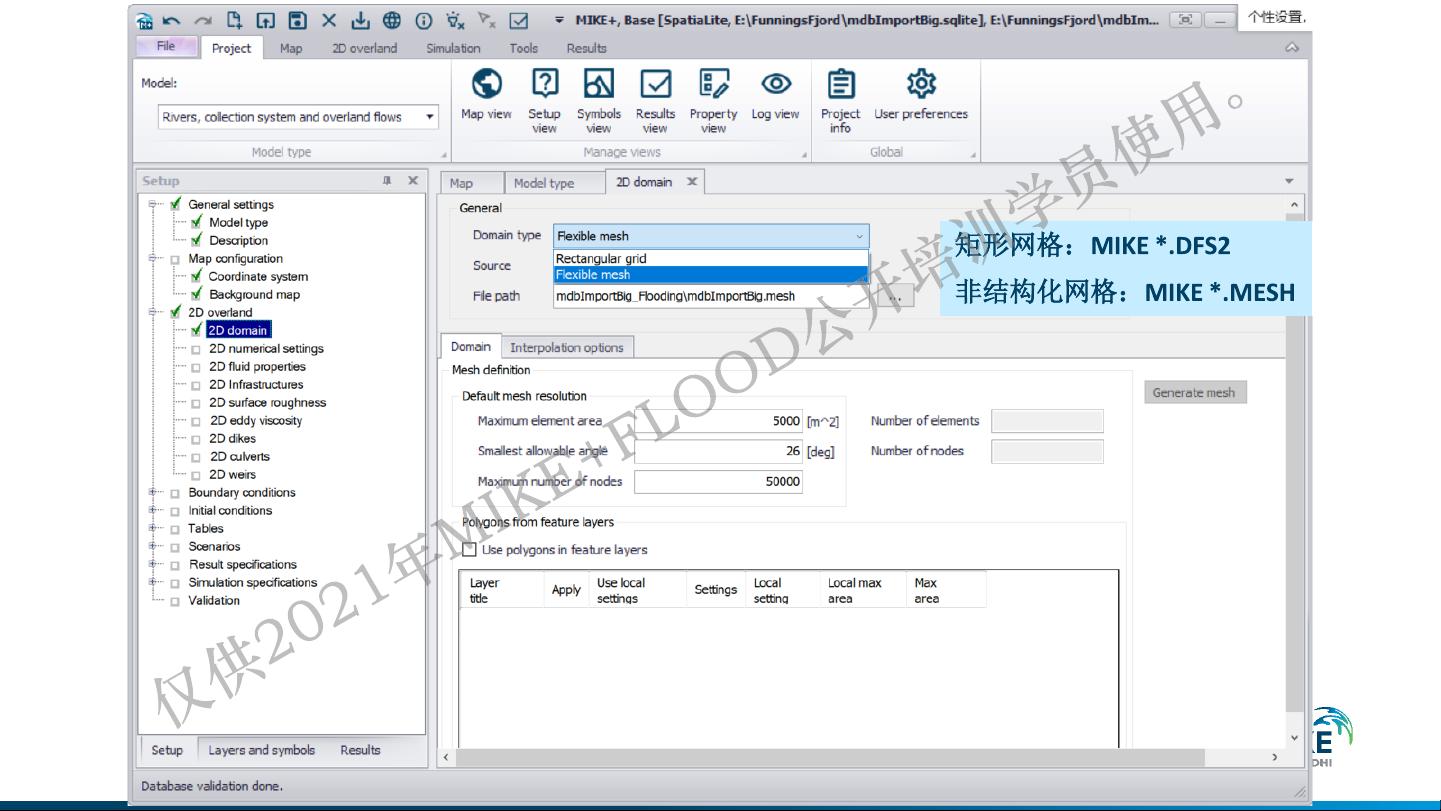This screenshot has height=811, width=1441.
Task: Toggle checkbox for 2D dikes
Action: tap(196, 439)
